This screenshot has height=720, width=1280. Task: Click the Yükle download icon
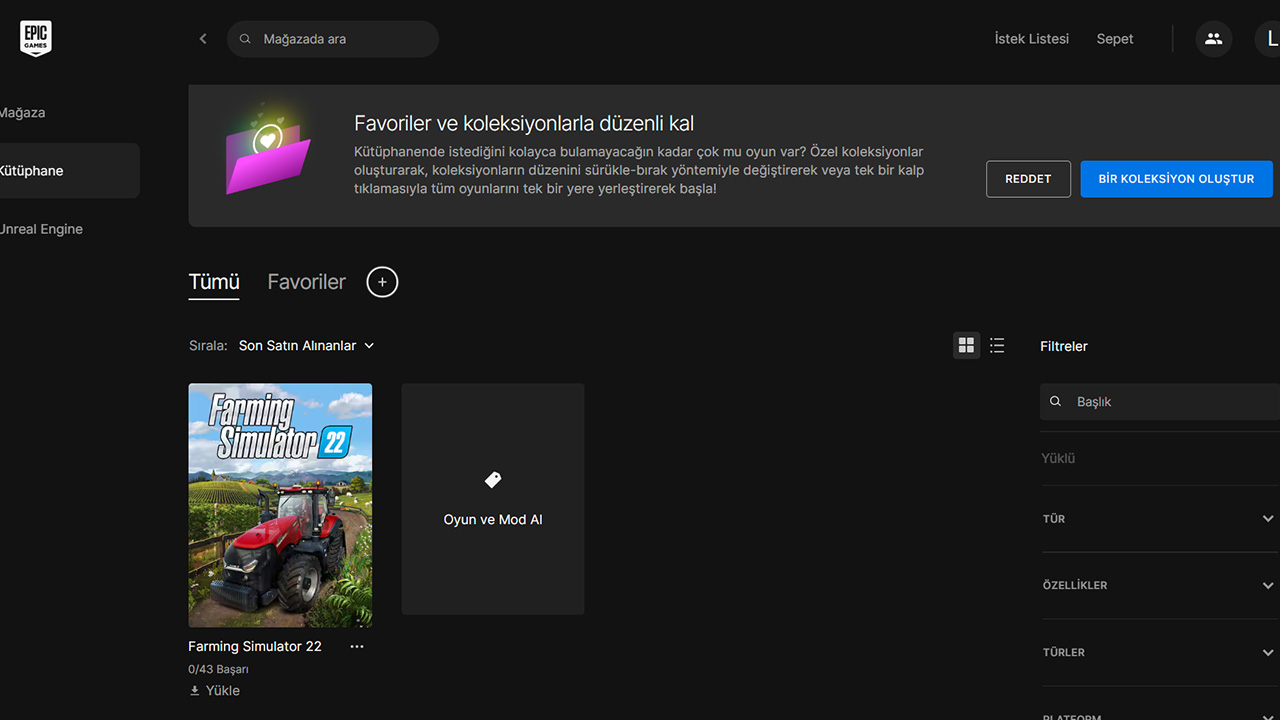(x=195, y=691)
